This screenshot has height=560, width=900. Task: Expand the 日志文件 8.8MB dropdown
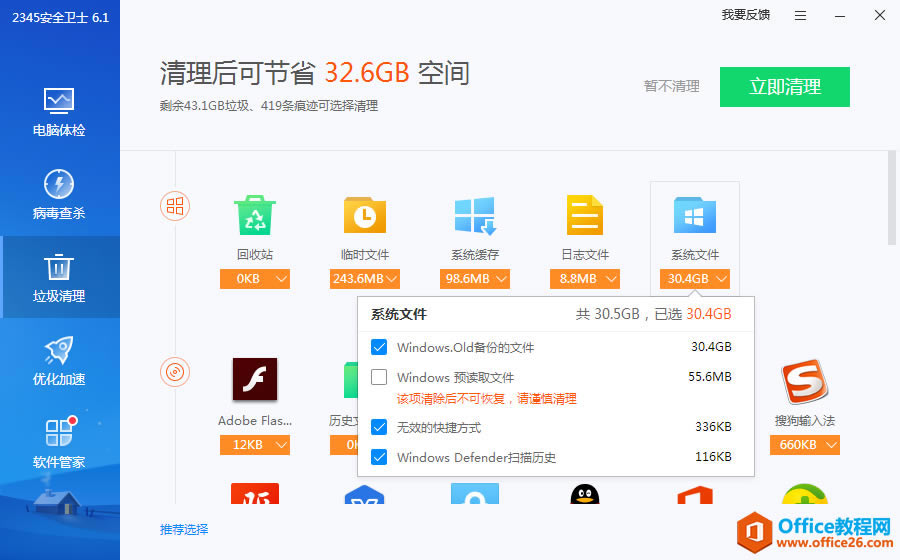pos(585,279)
